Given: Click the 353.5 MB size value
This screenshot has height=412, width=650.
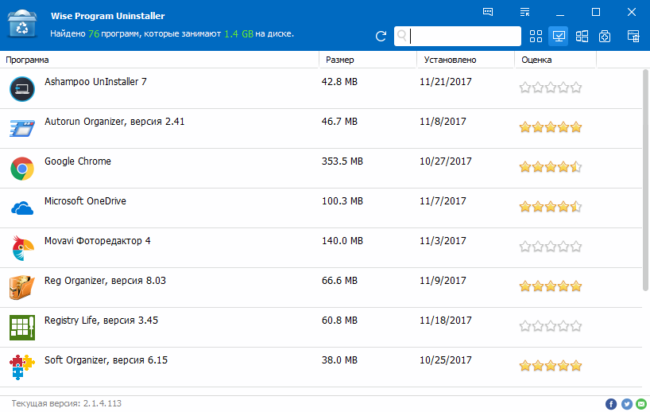Looking at the screenshot, I should (x=342, y=161).
